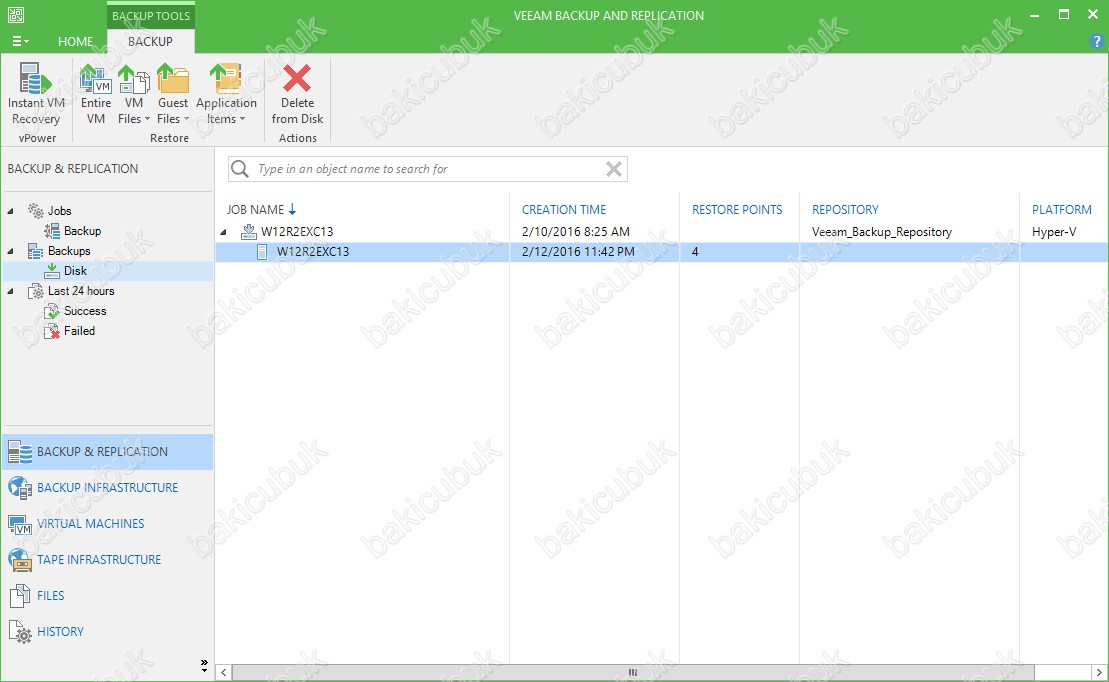This screenshot has height=682, width=1109.
Task: Select the Jobs tree node
Action: (59, 211)
